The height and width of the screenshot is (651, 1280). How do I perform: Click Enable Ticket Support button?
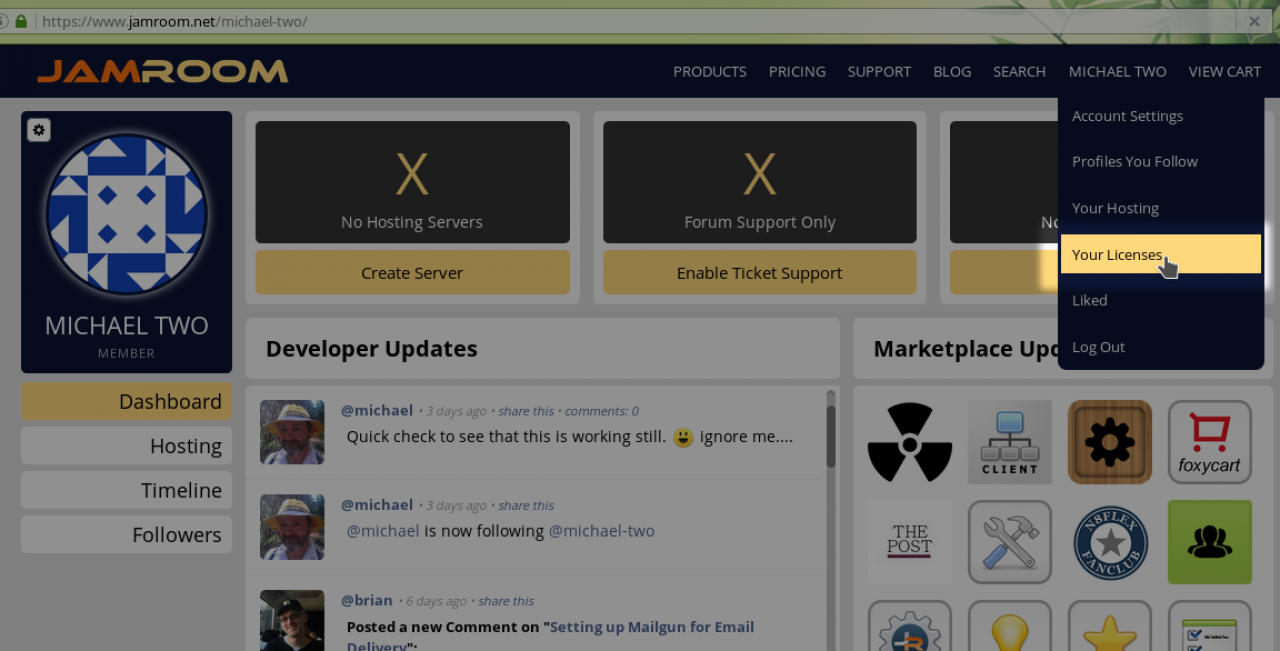click(x=759, y=272)
